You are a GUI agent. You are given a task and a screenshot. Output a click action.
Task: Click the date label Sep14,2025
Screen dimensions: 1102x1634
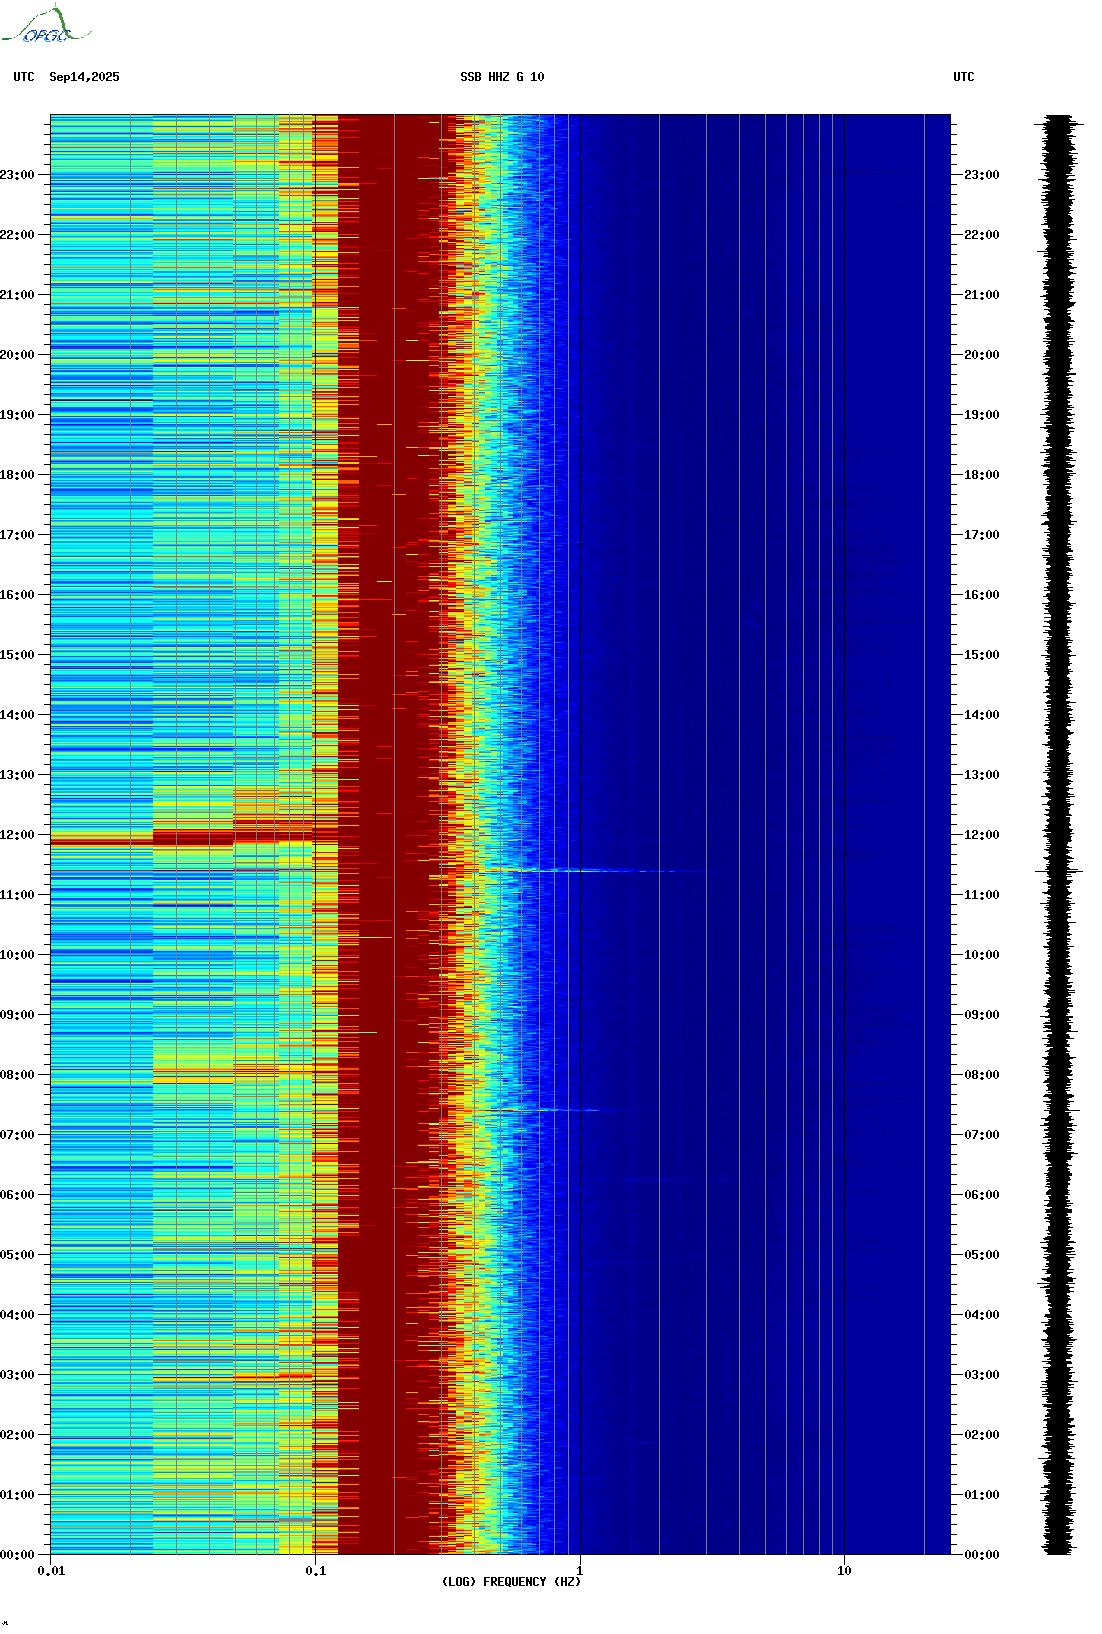pos(84,77)
